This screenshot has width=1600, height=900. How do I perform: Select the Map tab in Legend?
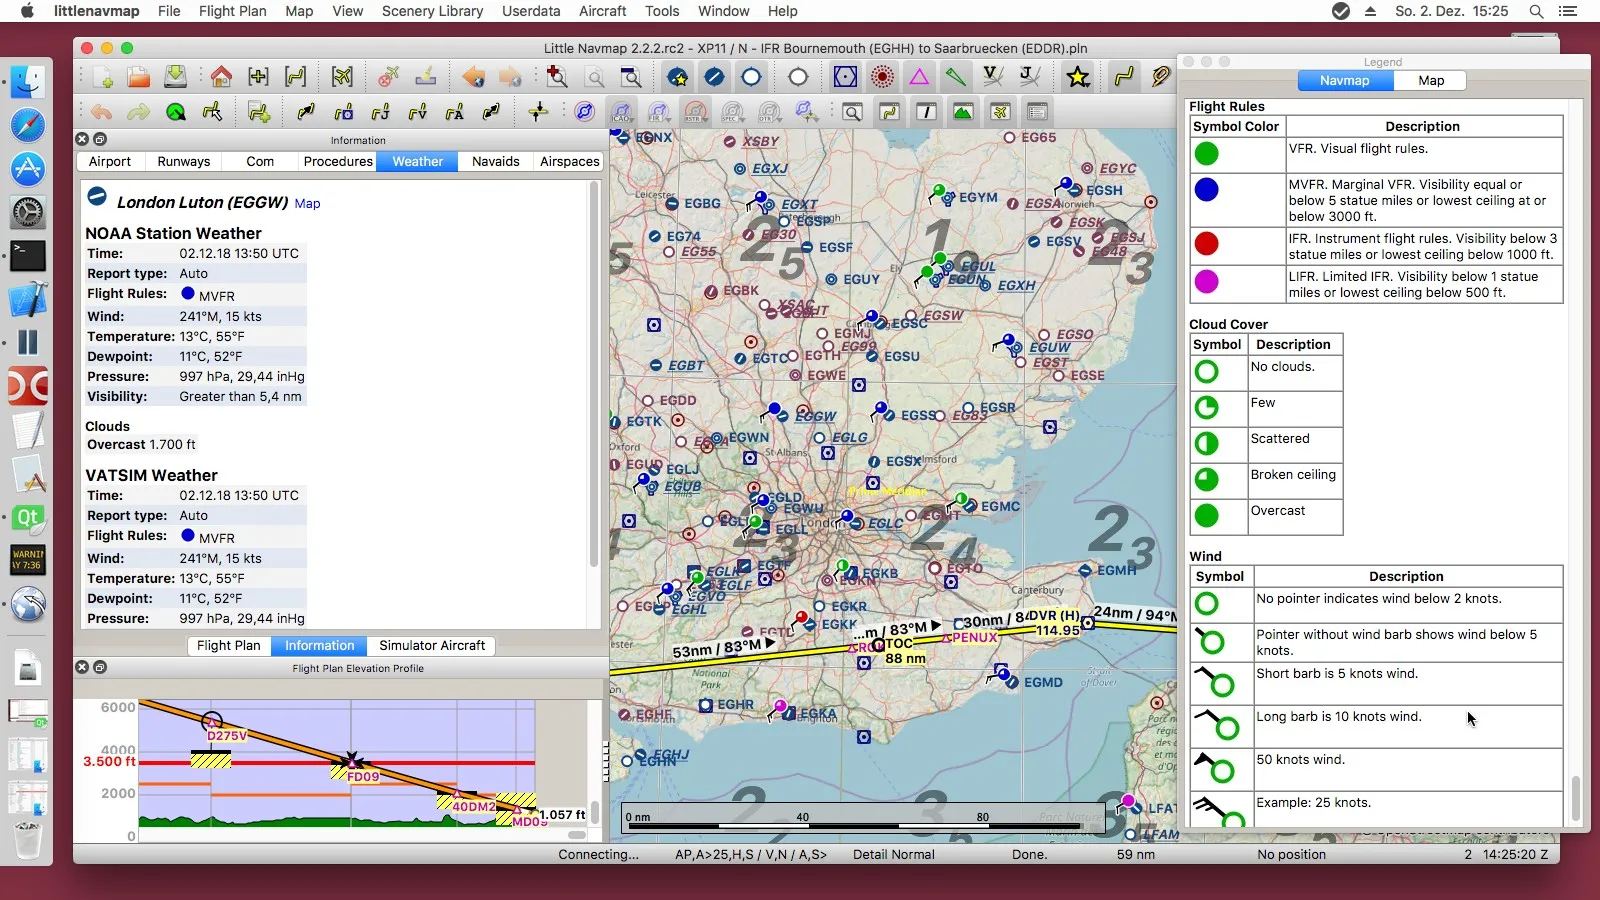pyautogui.click(x=1430, y=80)
